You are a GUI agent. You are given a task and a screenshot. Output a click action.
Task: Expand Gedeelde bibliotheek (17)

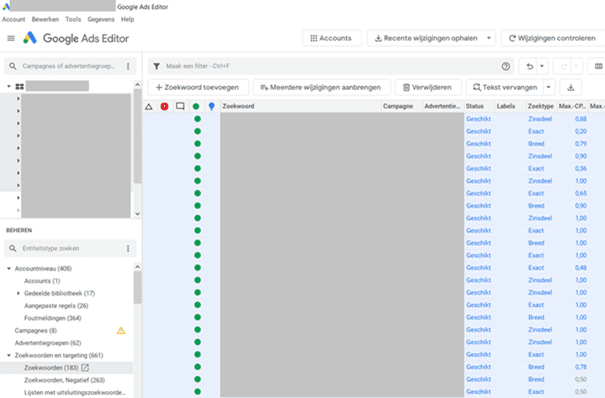pos(18,293)
